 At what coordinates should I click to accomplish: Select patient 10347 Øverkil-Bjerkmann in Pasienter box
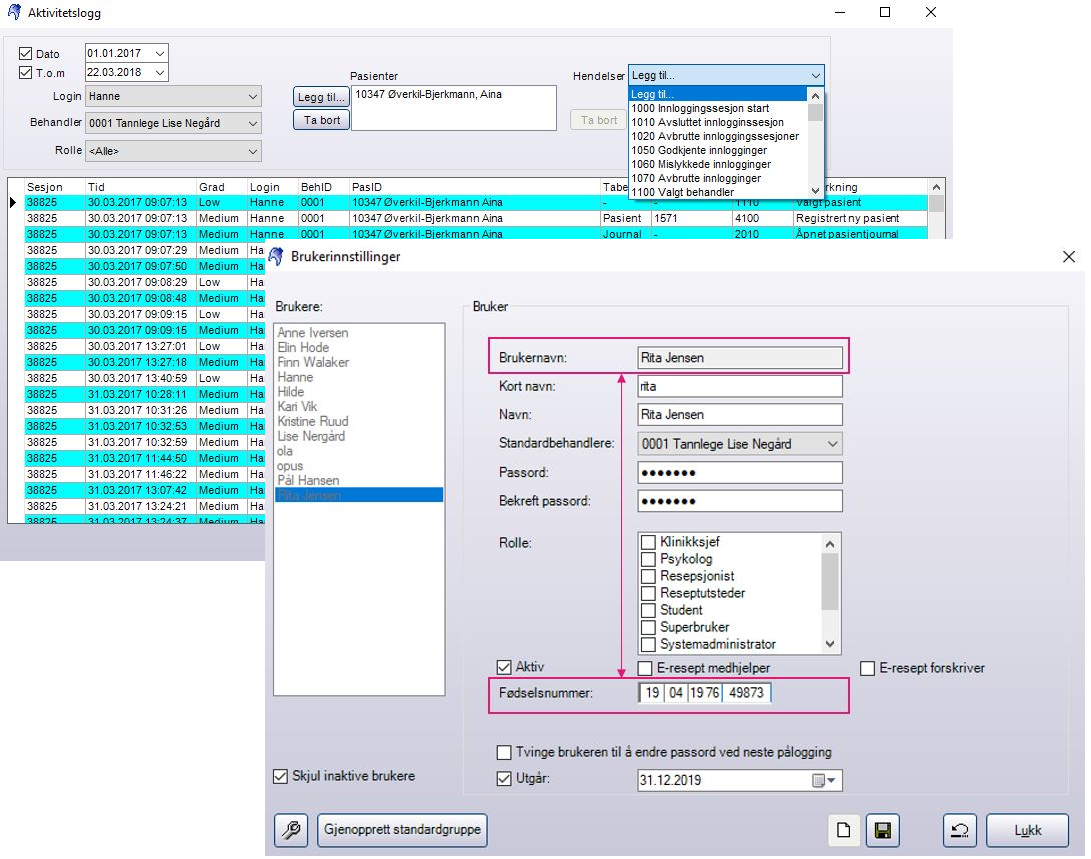[429, 95]
